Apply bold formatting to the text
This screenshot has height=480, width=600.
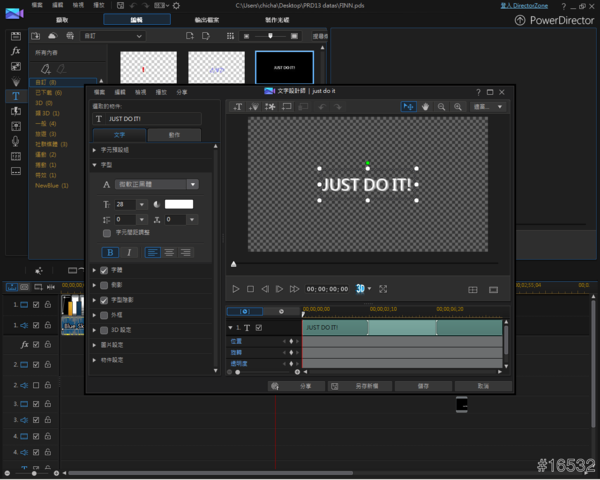[x=111, y=253]
